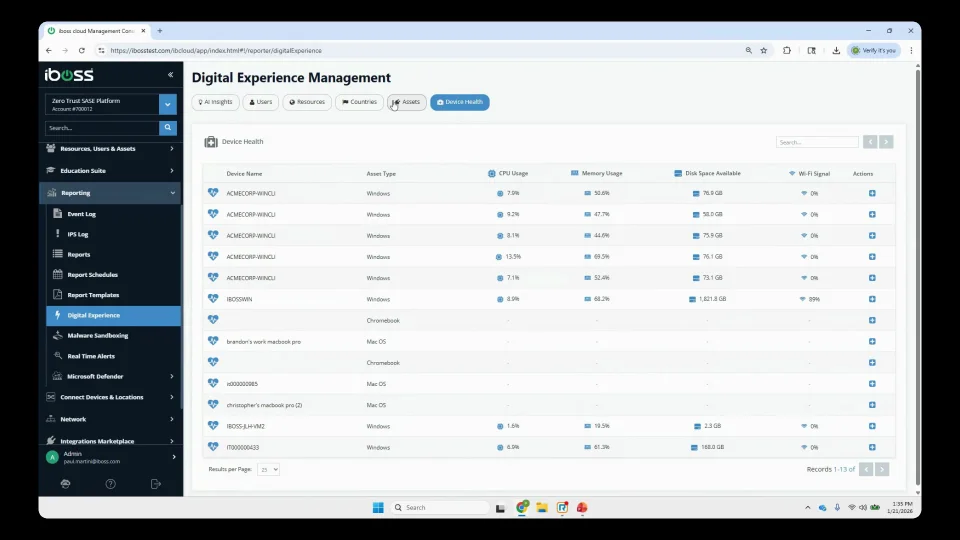Screen dimensions: 960x540
Task: Open Chrome downloads icon
Action: click(x=836, y=51)
